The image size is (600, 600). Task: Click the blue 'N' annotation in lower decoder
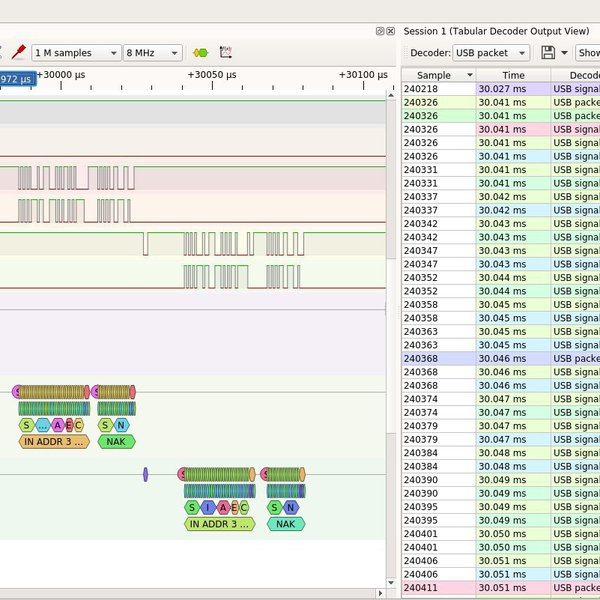coord(291,508)
